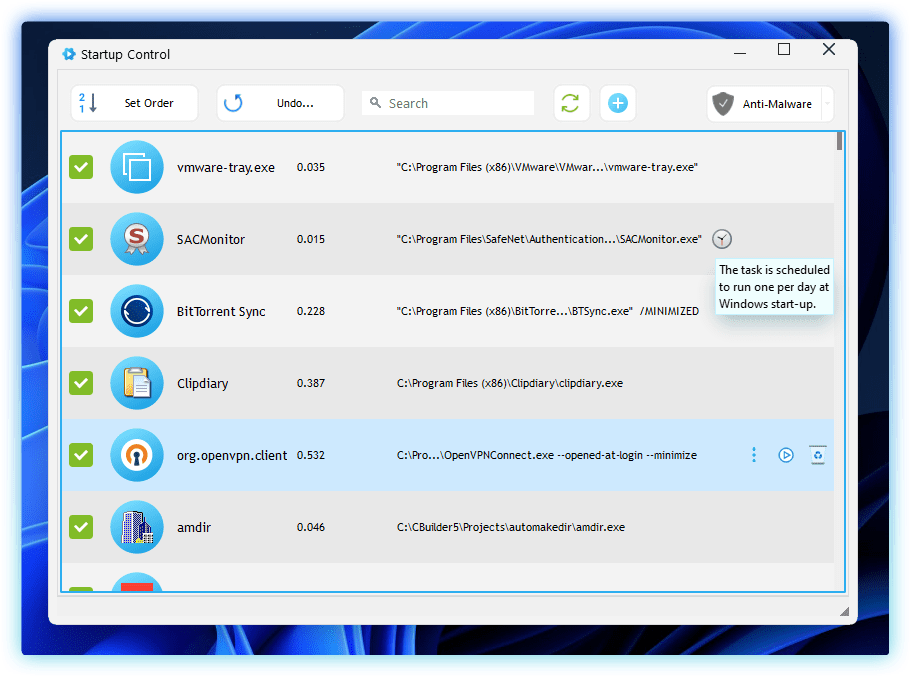
Task: Uncheck the vmware-tray.exe startup checkbox
Action: pos(81,167)
